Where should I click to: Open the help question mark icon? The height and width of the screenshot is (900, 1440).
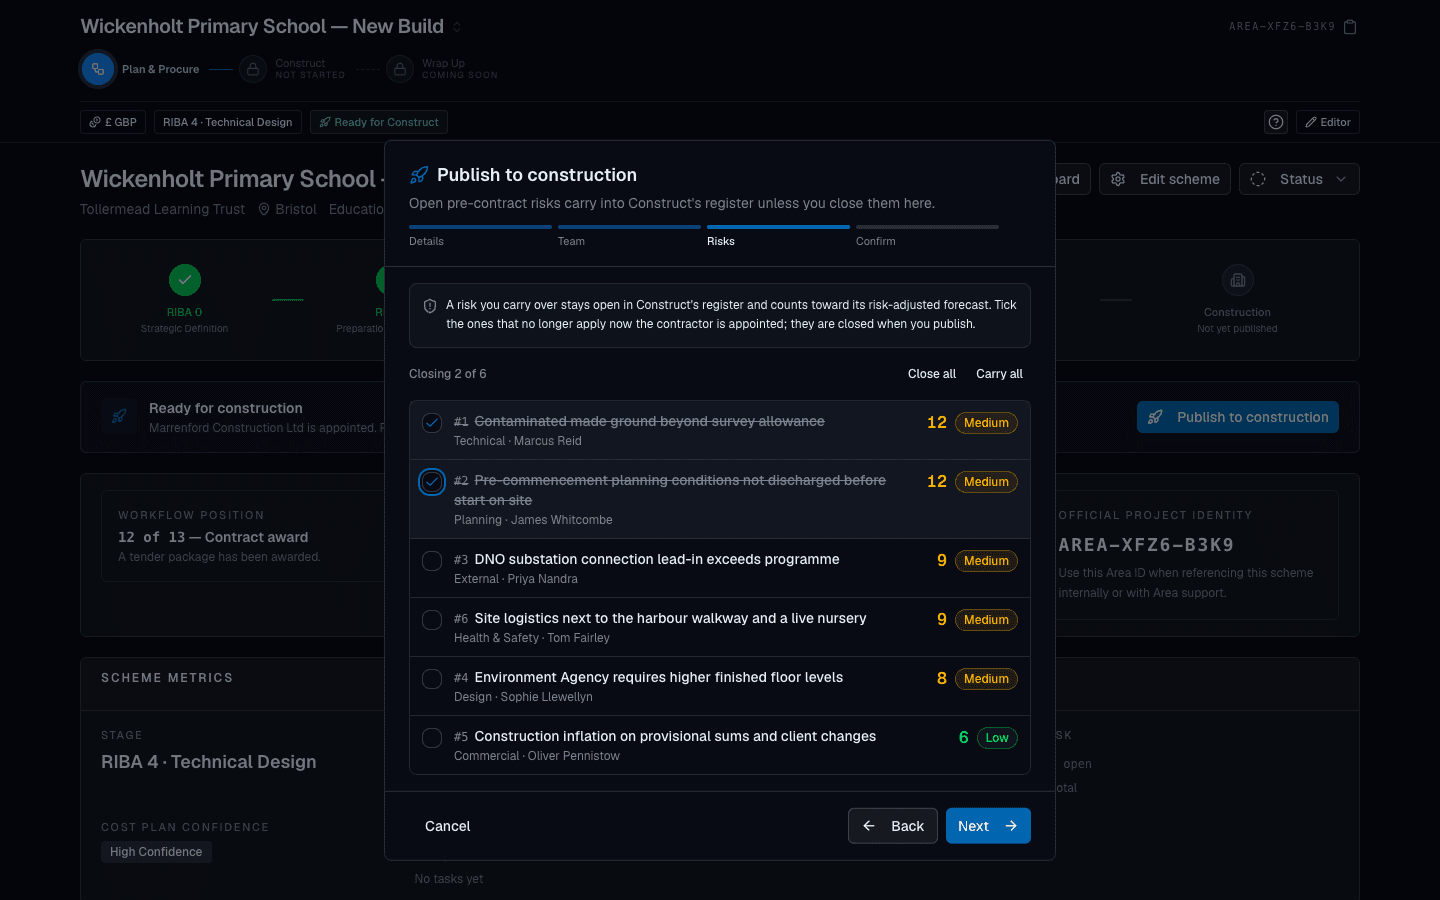click(1276, 122)
